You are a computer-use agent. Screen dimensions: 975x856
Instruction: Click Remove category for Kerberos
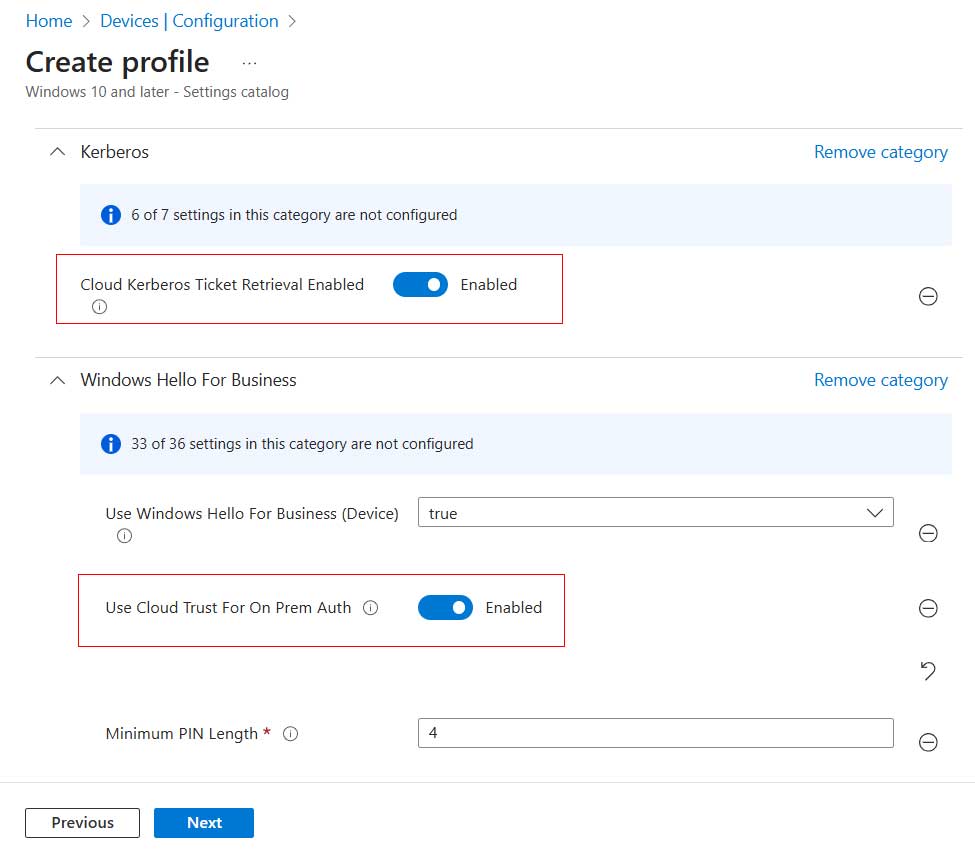click(x=880, y=152)
